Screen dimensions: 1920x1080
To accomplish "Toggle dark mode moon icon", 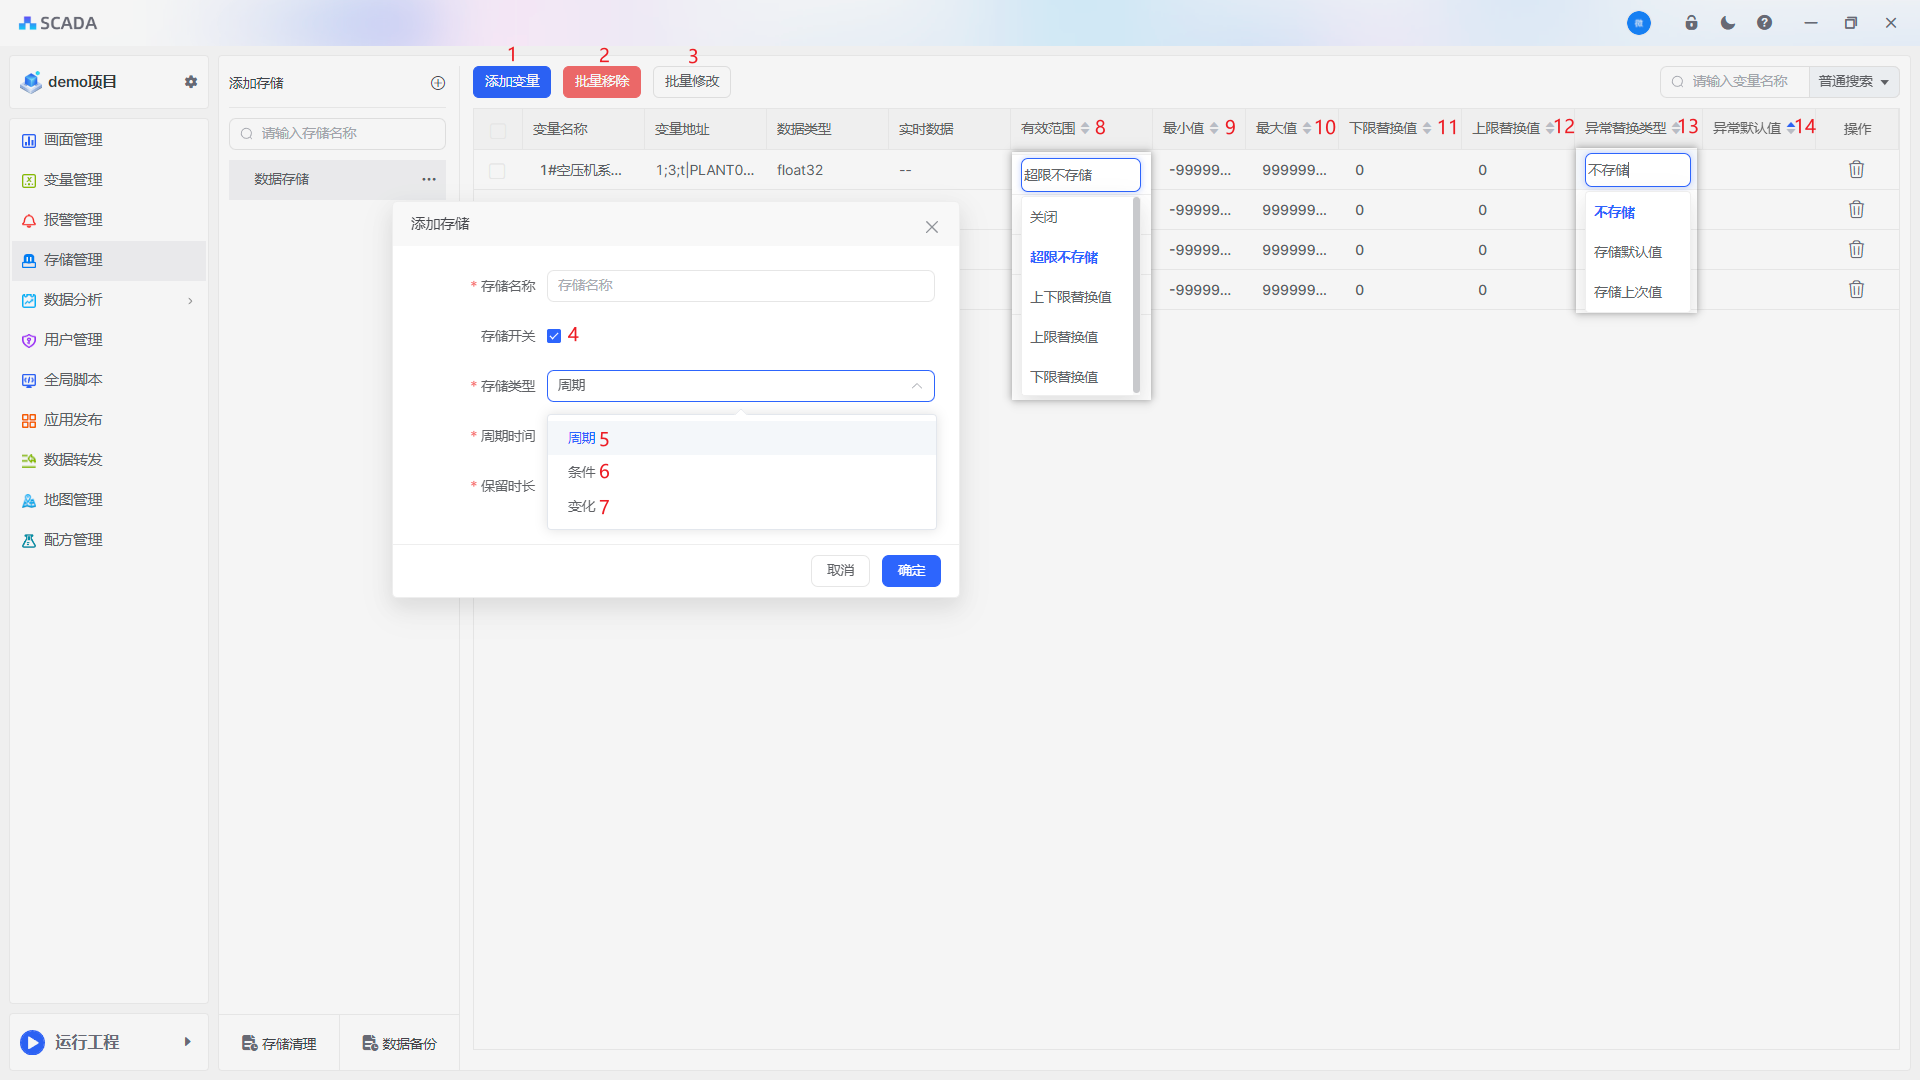I will [x=1728, y=23].
